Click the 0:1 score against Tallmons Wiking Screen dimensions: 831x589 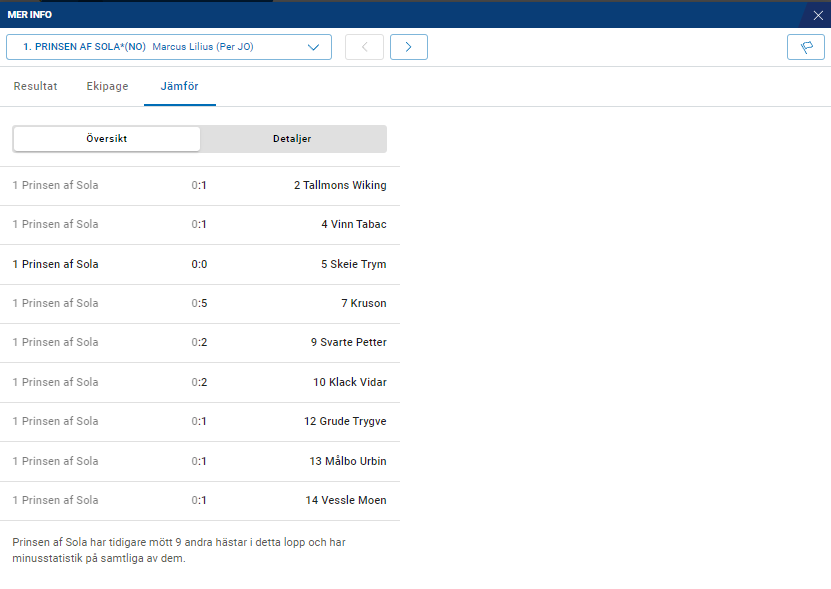click(x=199, y=185)
